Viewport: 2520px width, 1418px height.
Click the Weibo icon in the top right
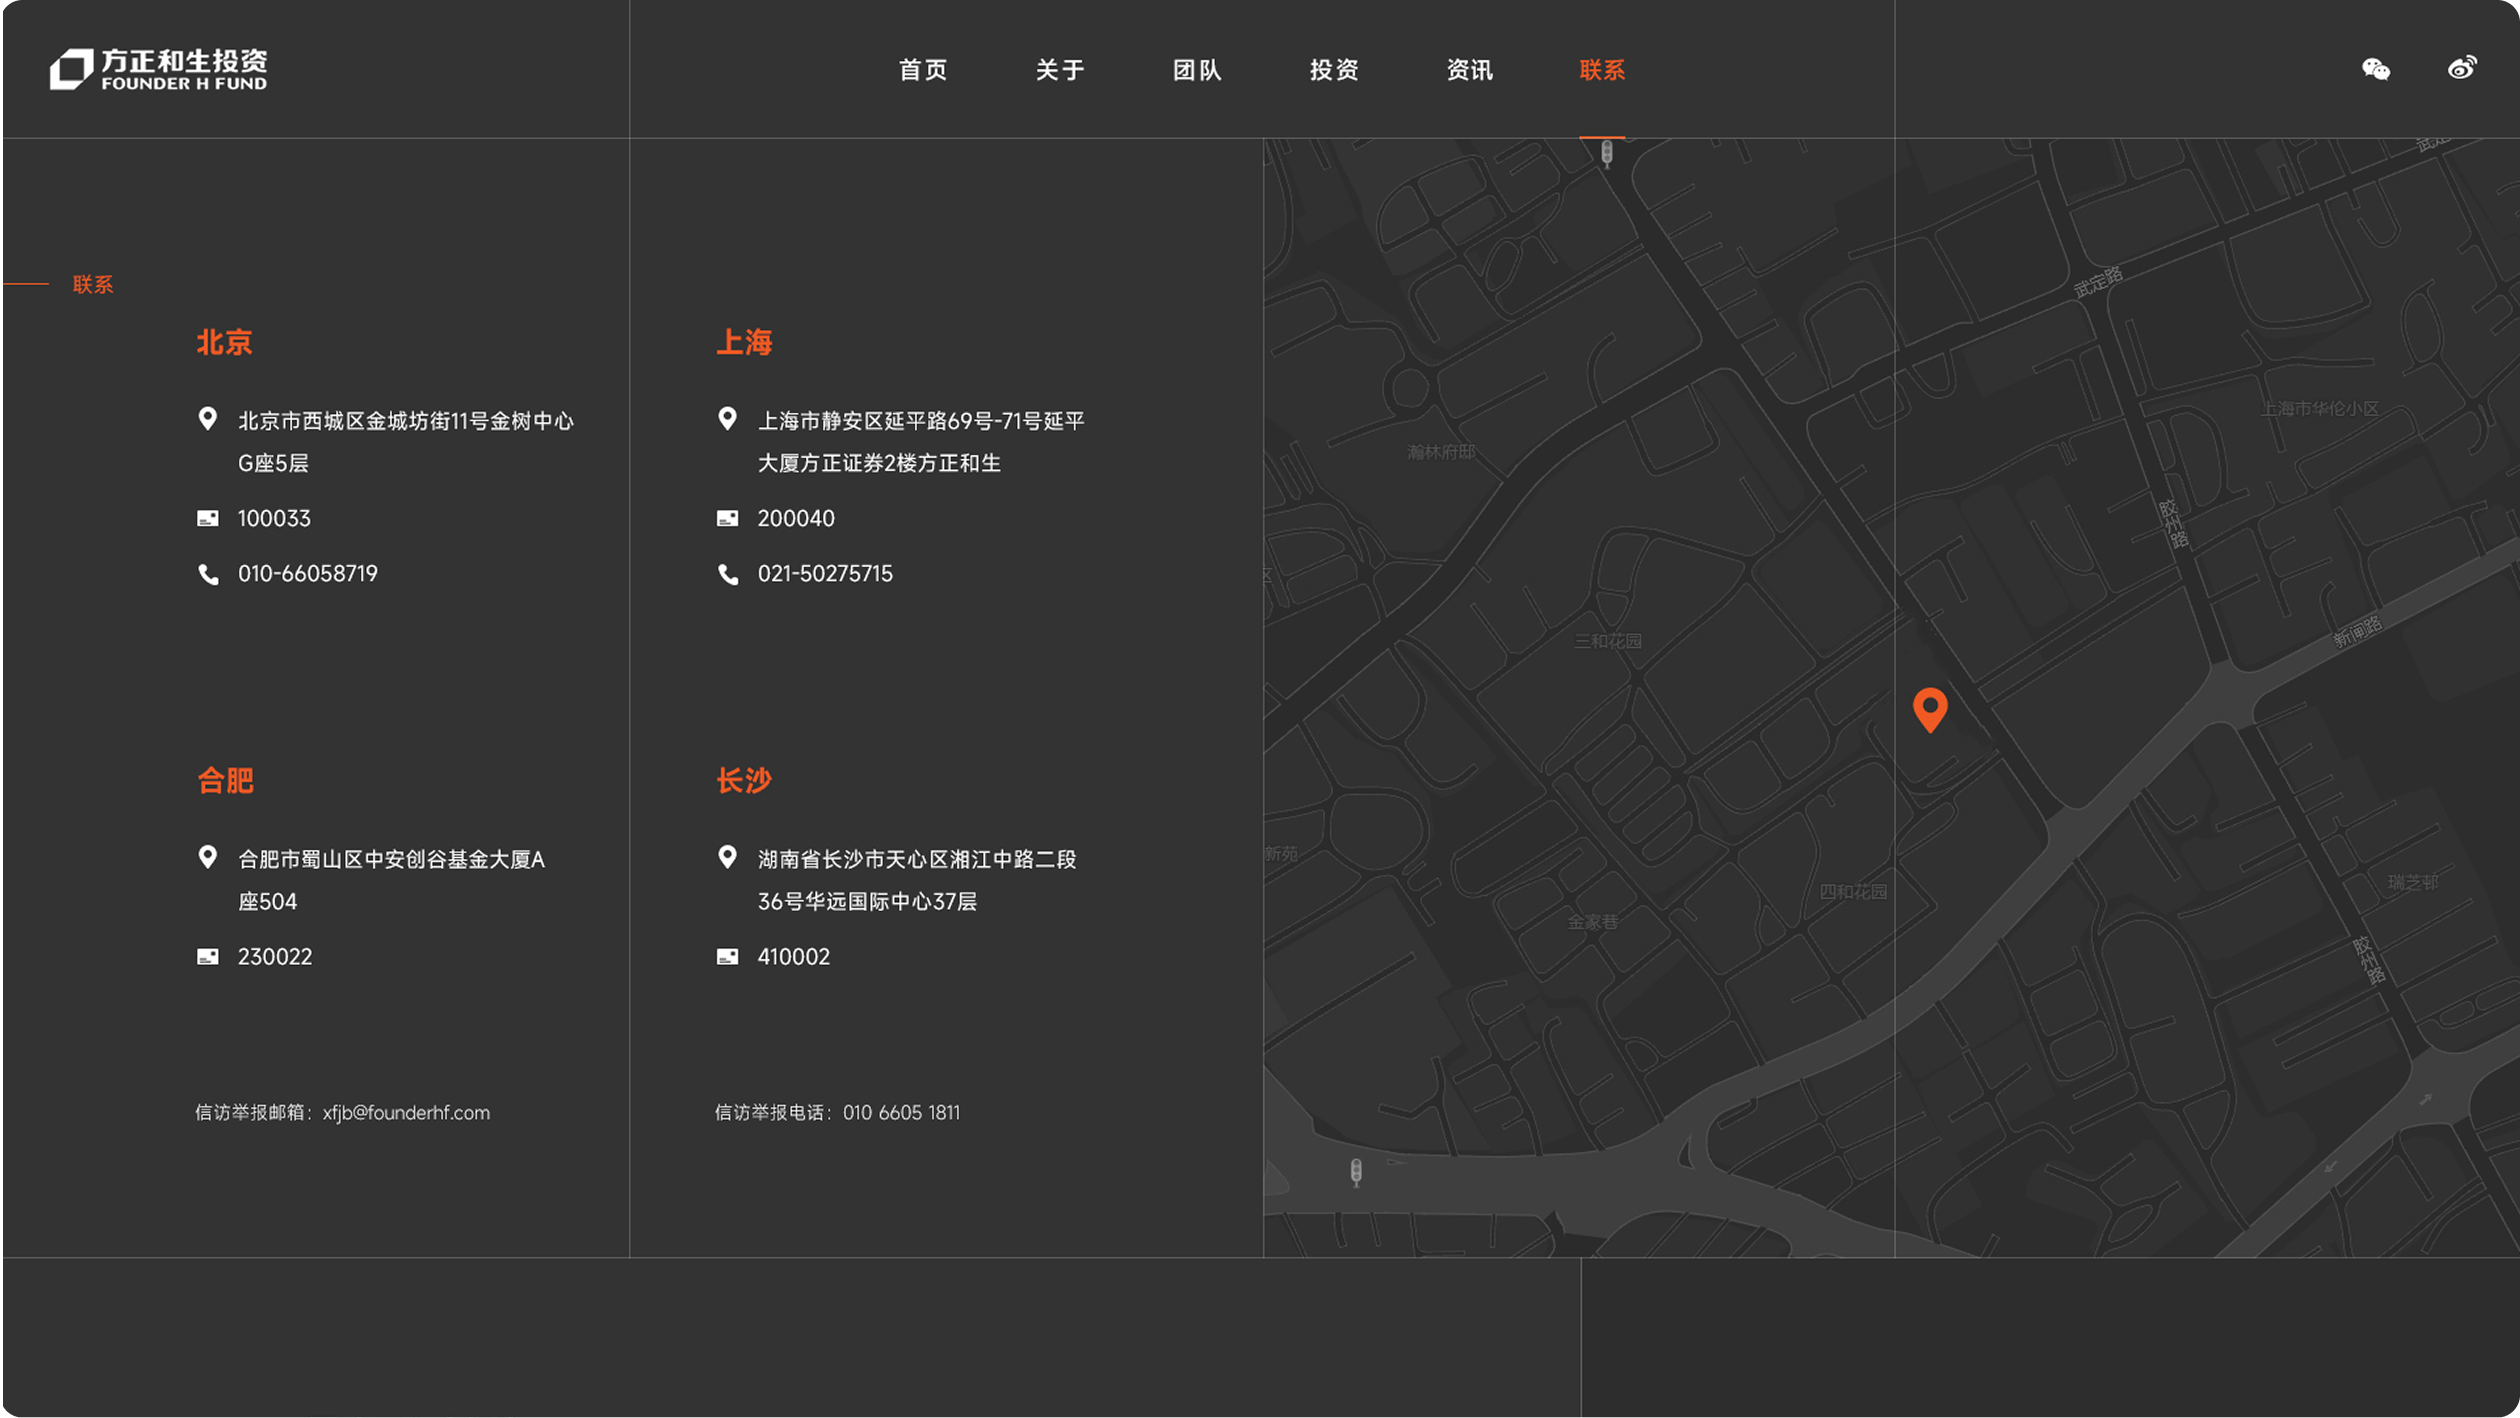[2461, 67]
